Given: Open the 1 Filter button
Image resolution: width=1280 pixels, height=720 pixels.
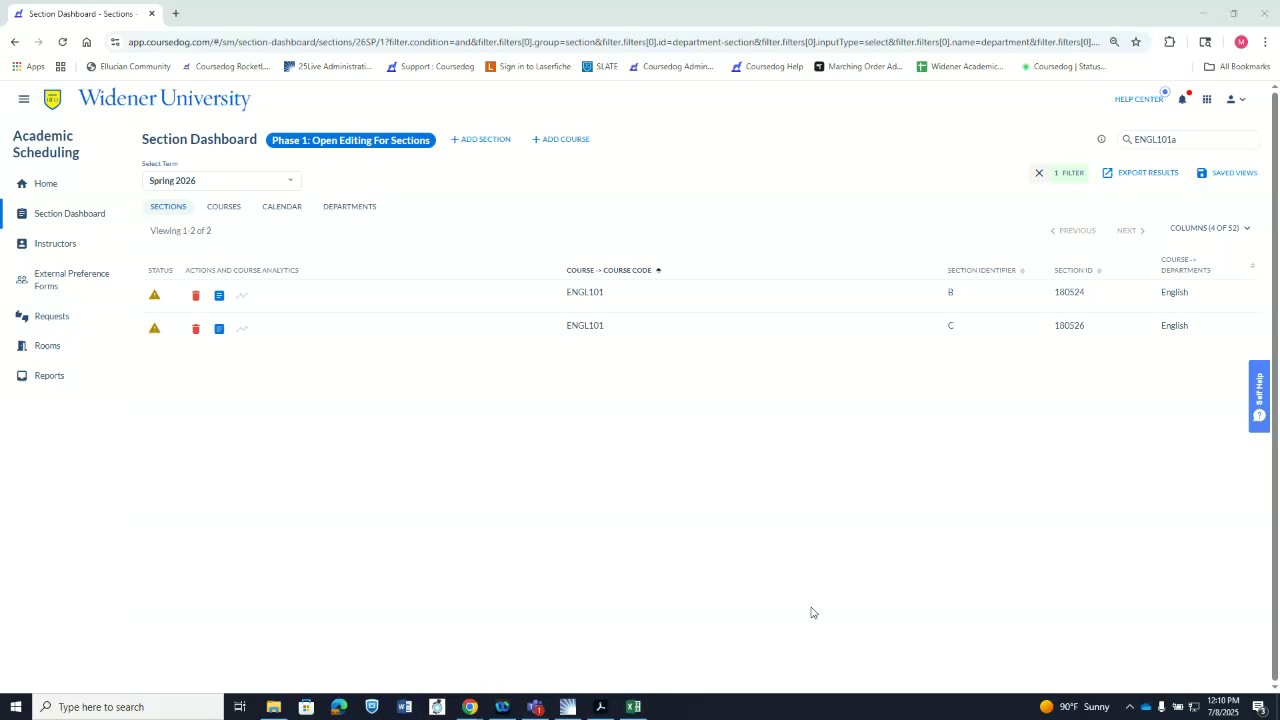Looking at the screenshot, I should click(1069, 173).
